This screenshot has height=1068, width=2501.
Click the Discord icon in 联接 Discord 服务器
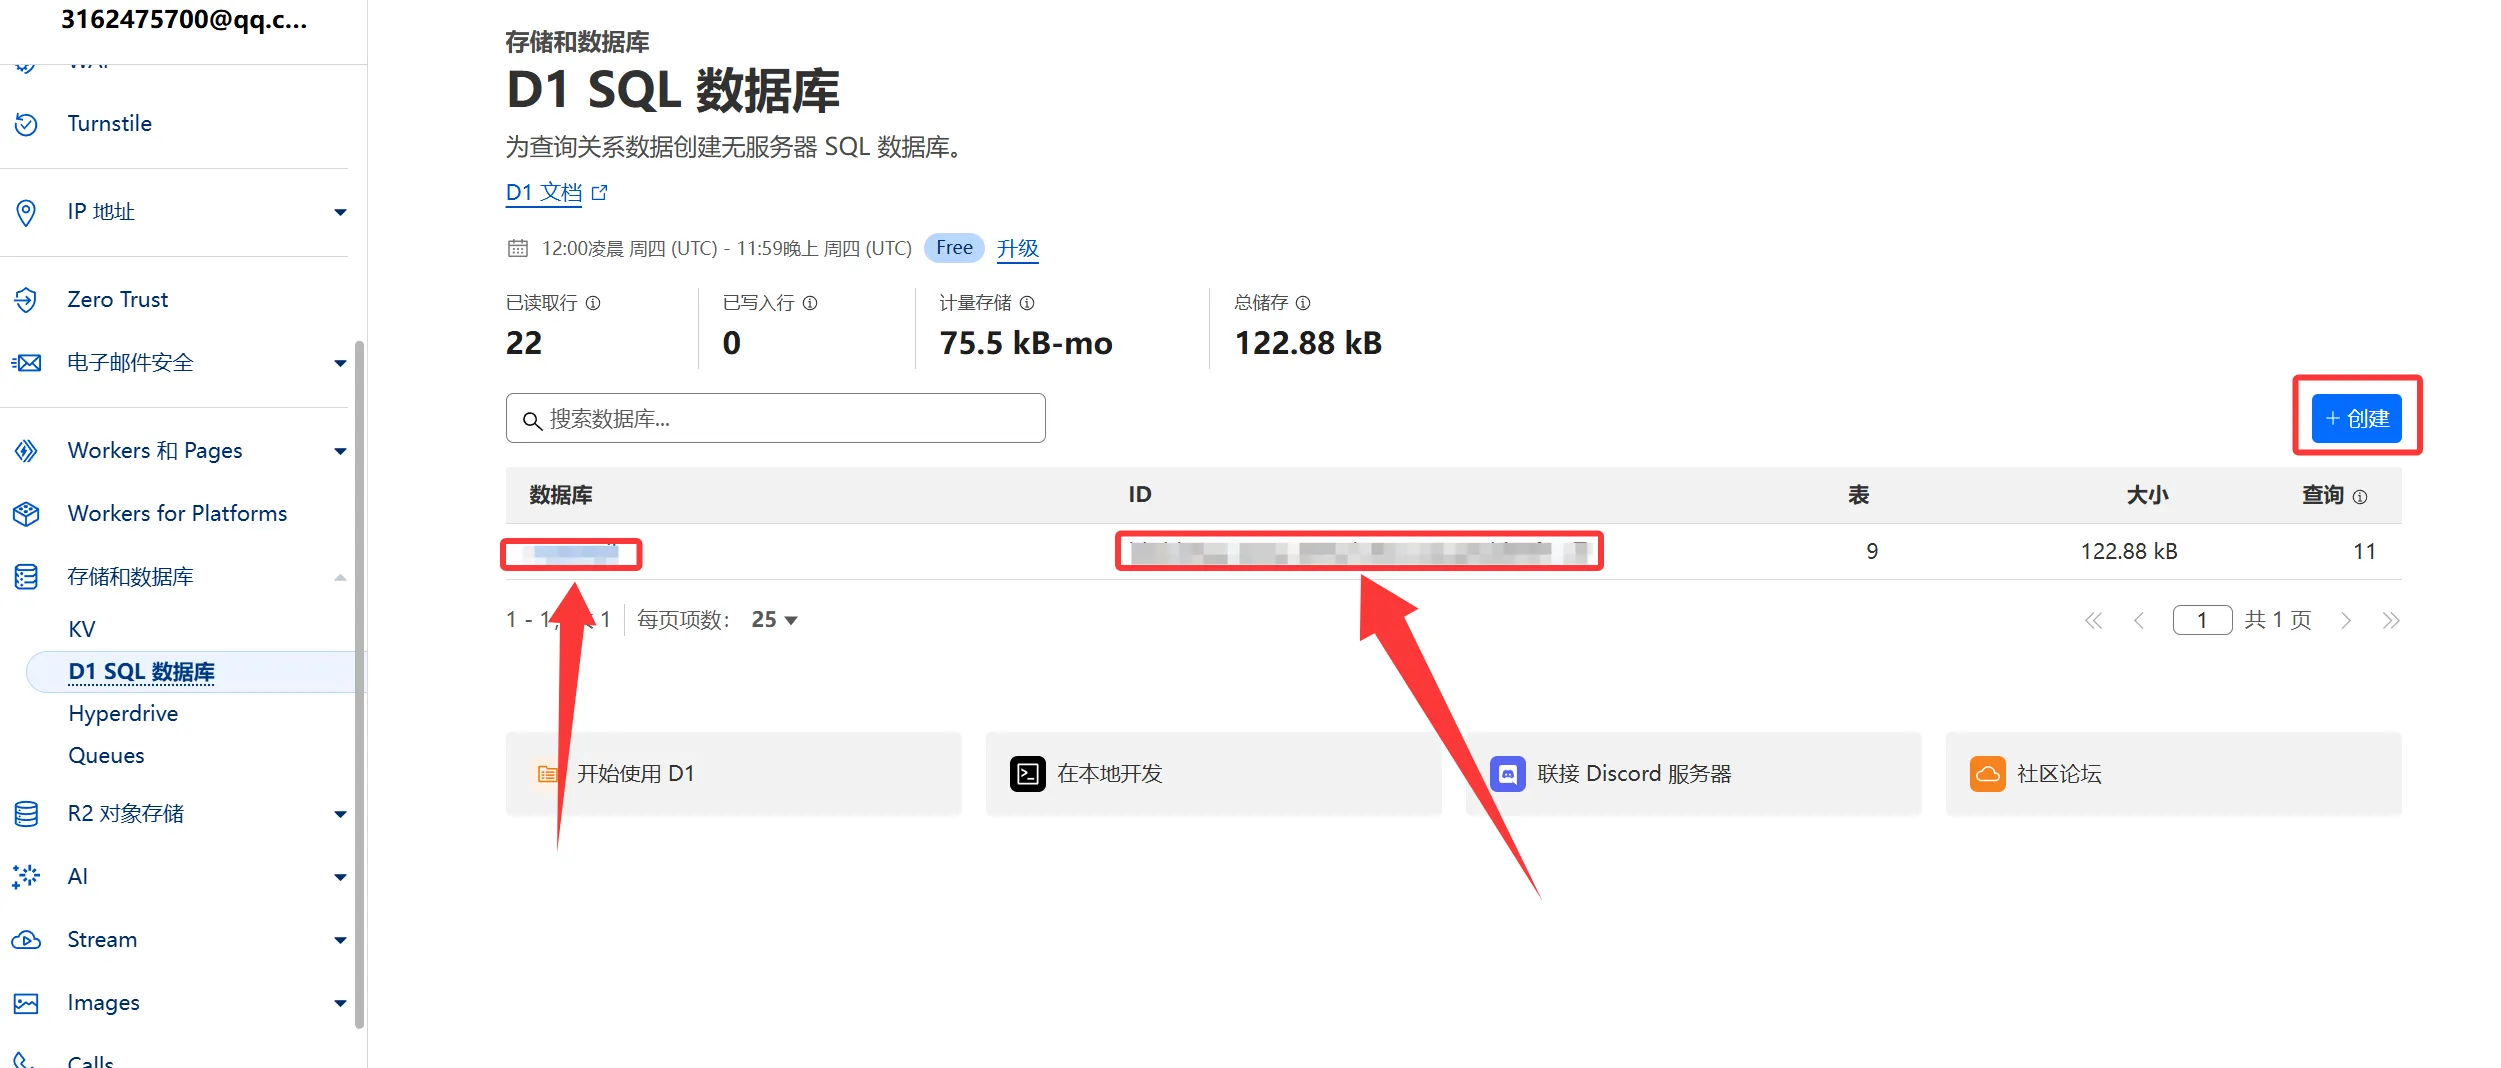click(x=1507, y=774)
